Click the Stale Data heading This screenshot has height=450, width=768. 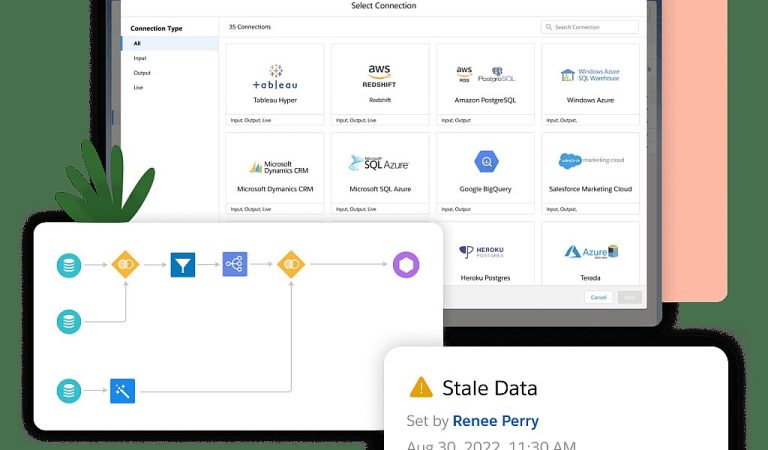click(x=490, y=388)
